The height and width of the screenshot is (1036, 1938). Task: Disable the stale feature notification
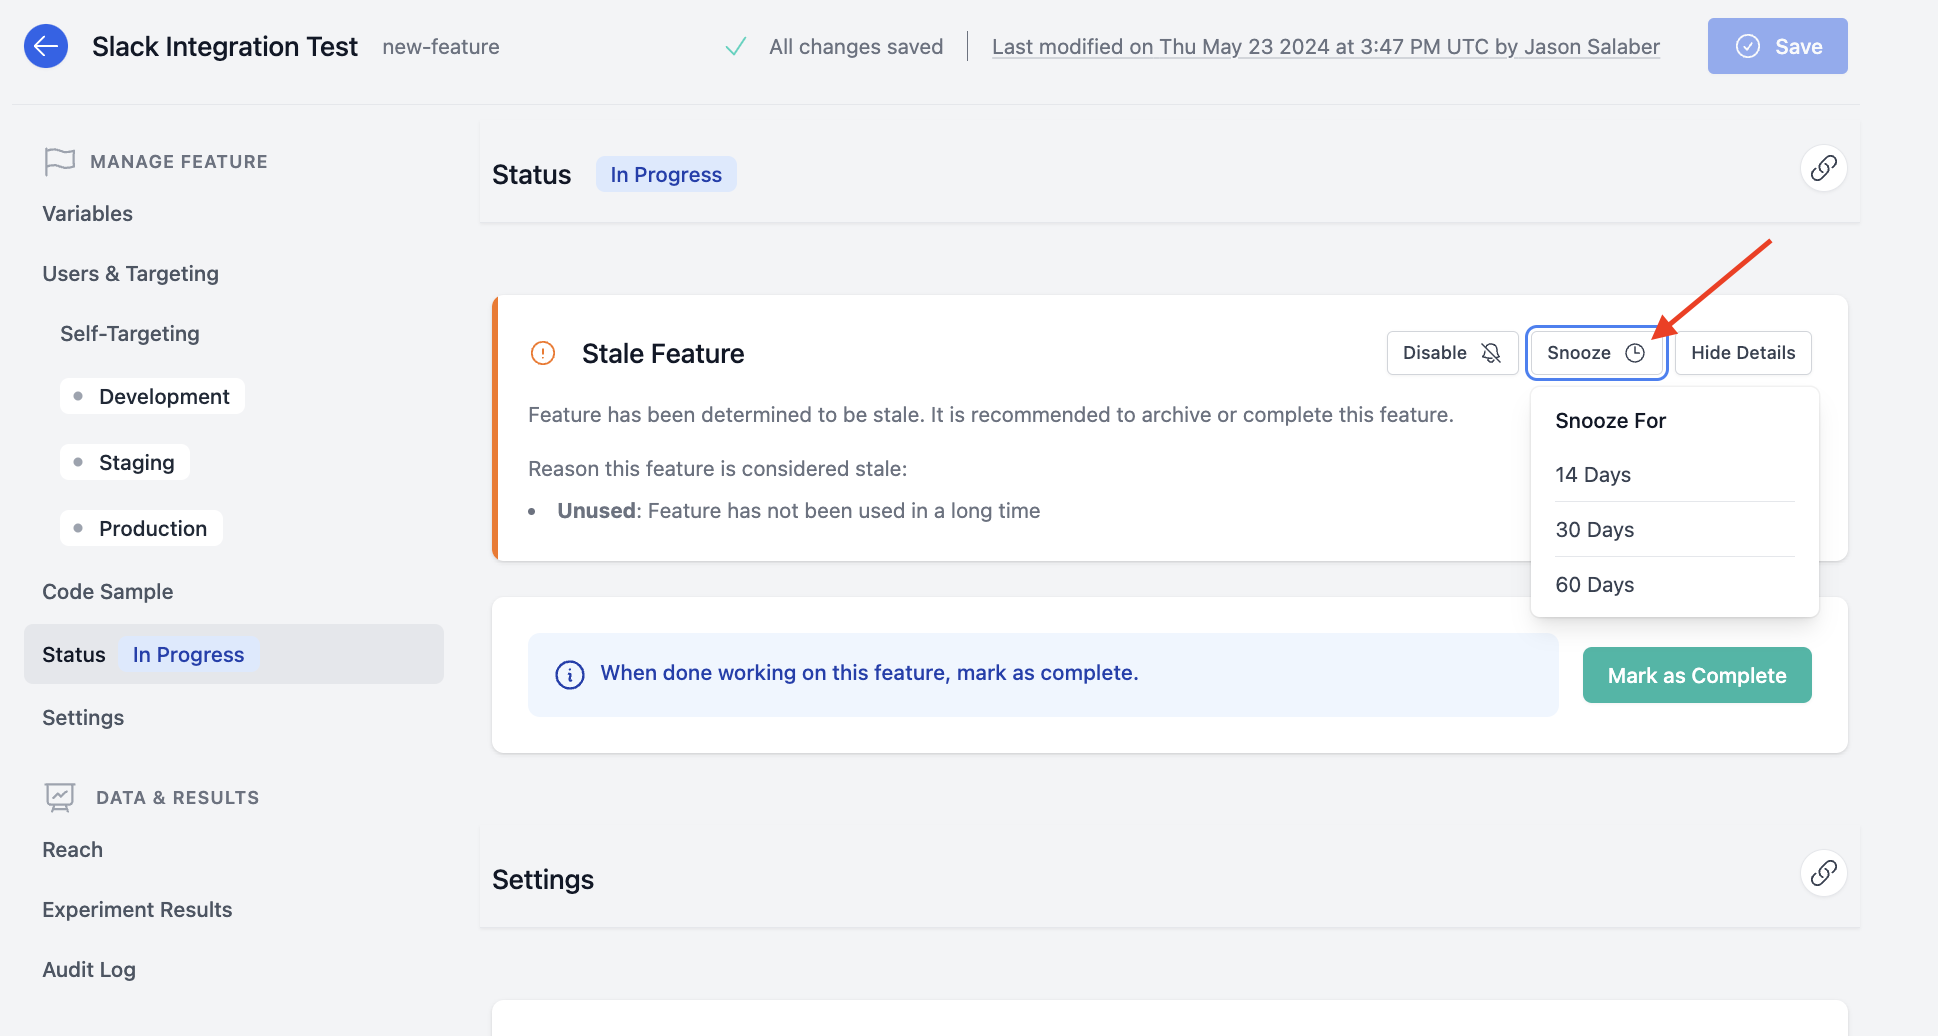1451,353
